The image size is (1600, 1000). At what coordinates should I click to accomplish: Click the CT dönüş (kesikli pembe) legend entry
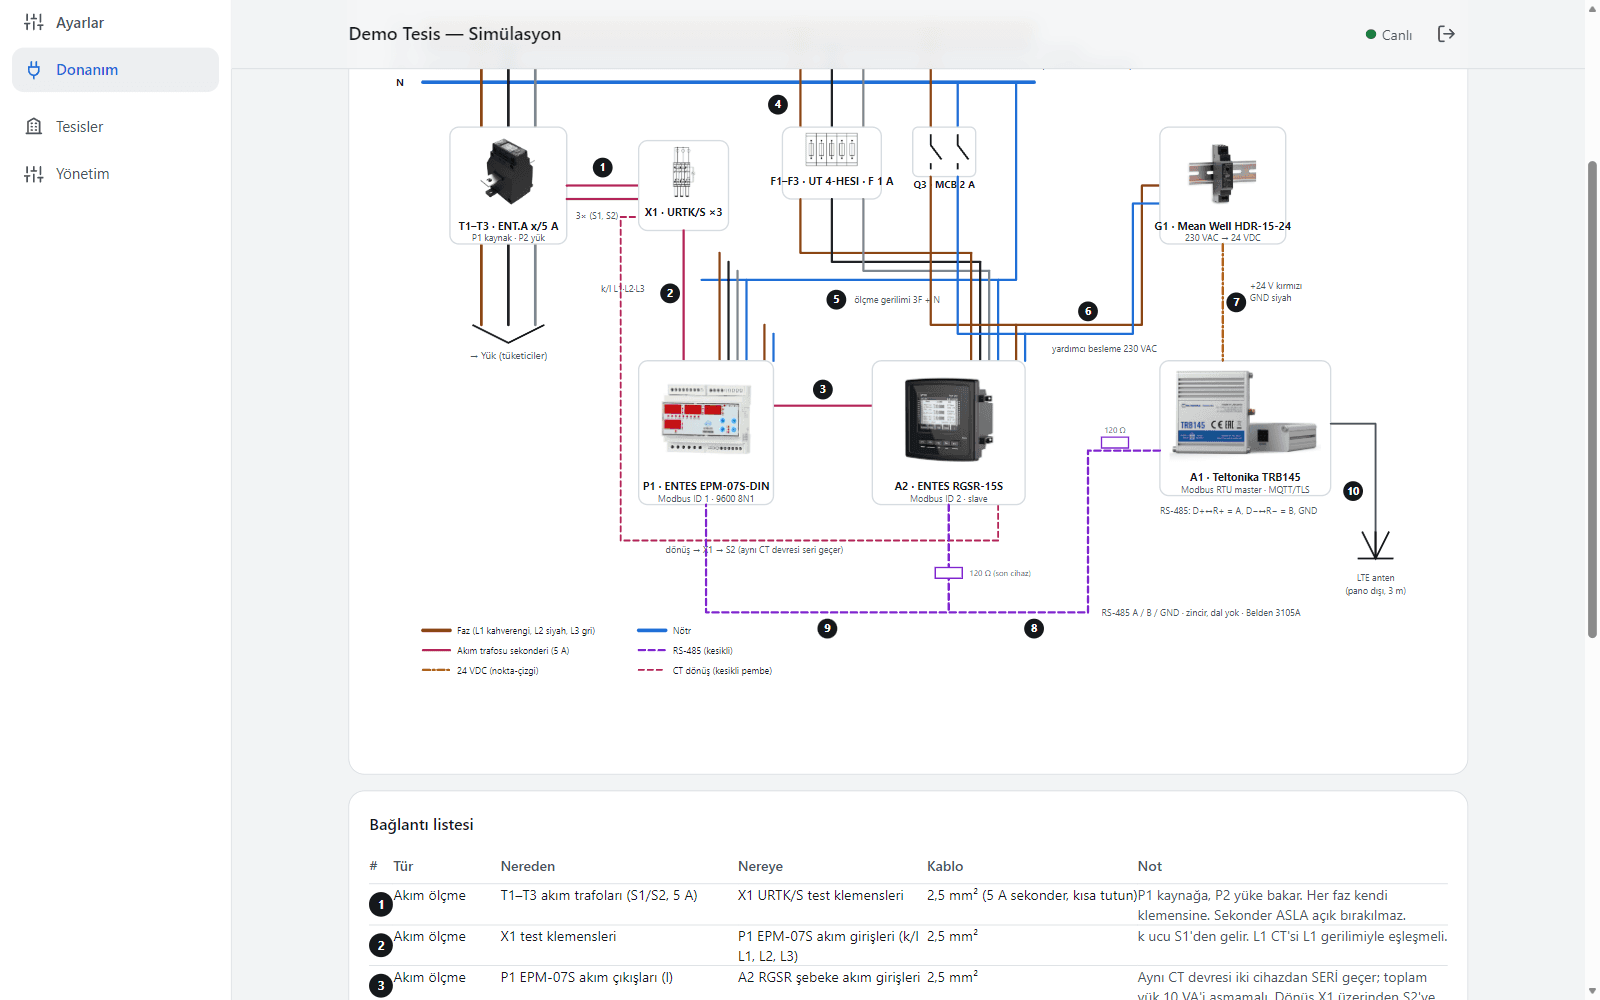pos(705,671)
